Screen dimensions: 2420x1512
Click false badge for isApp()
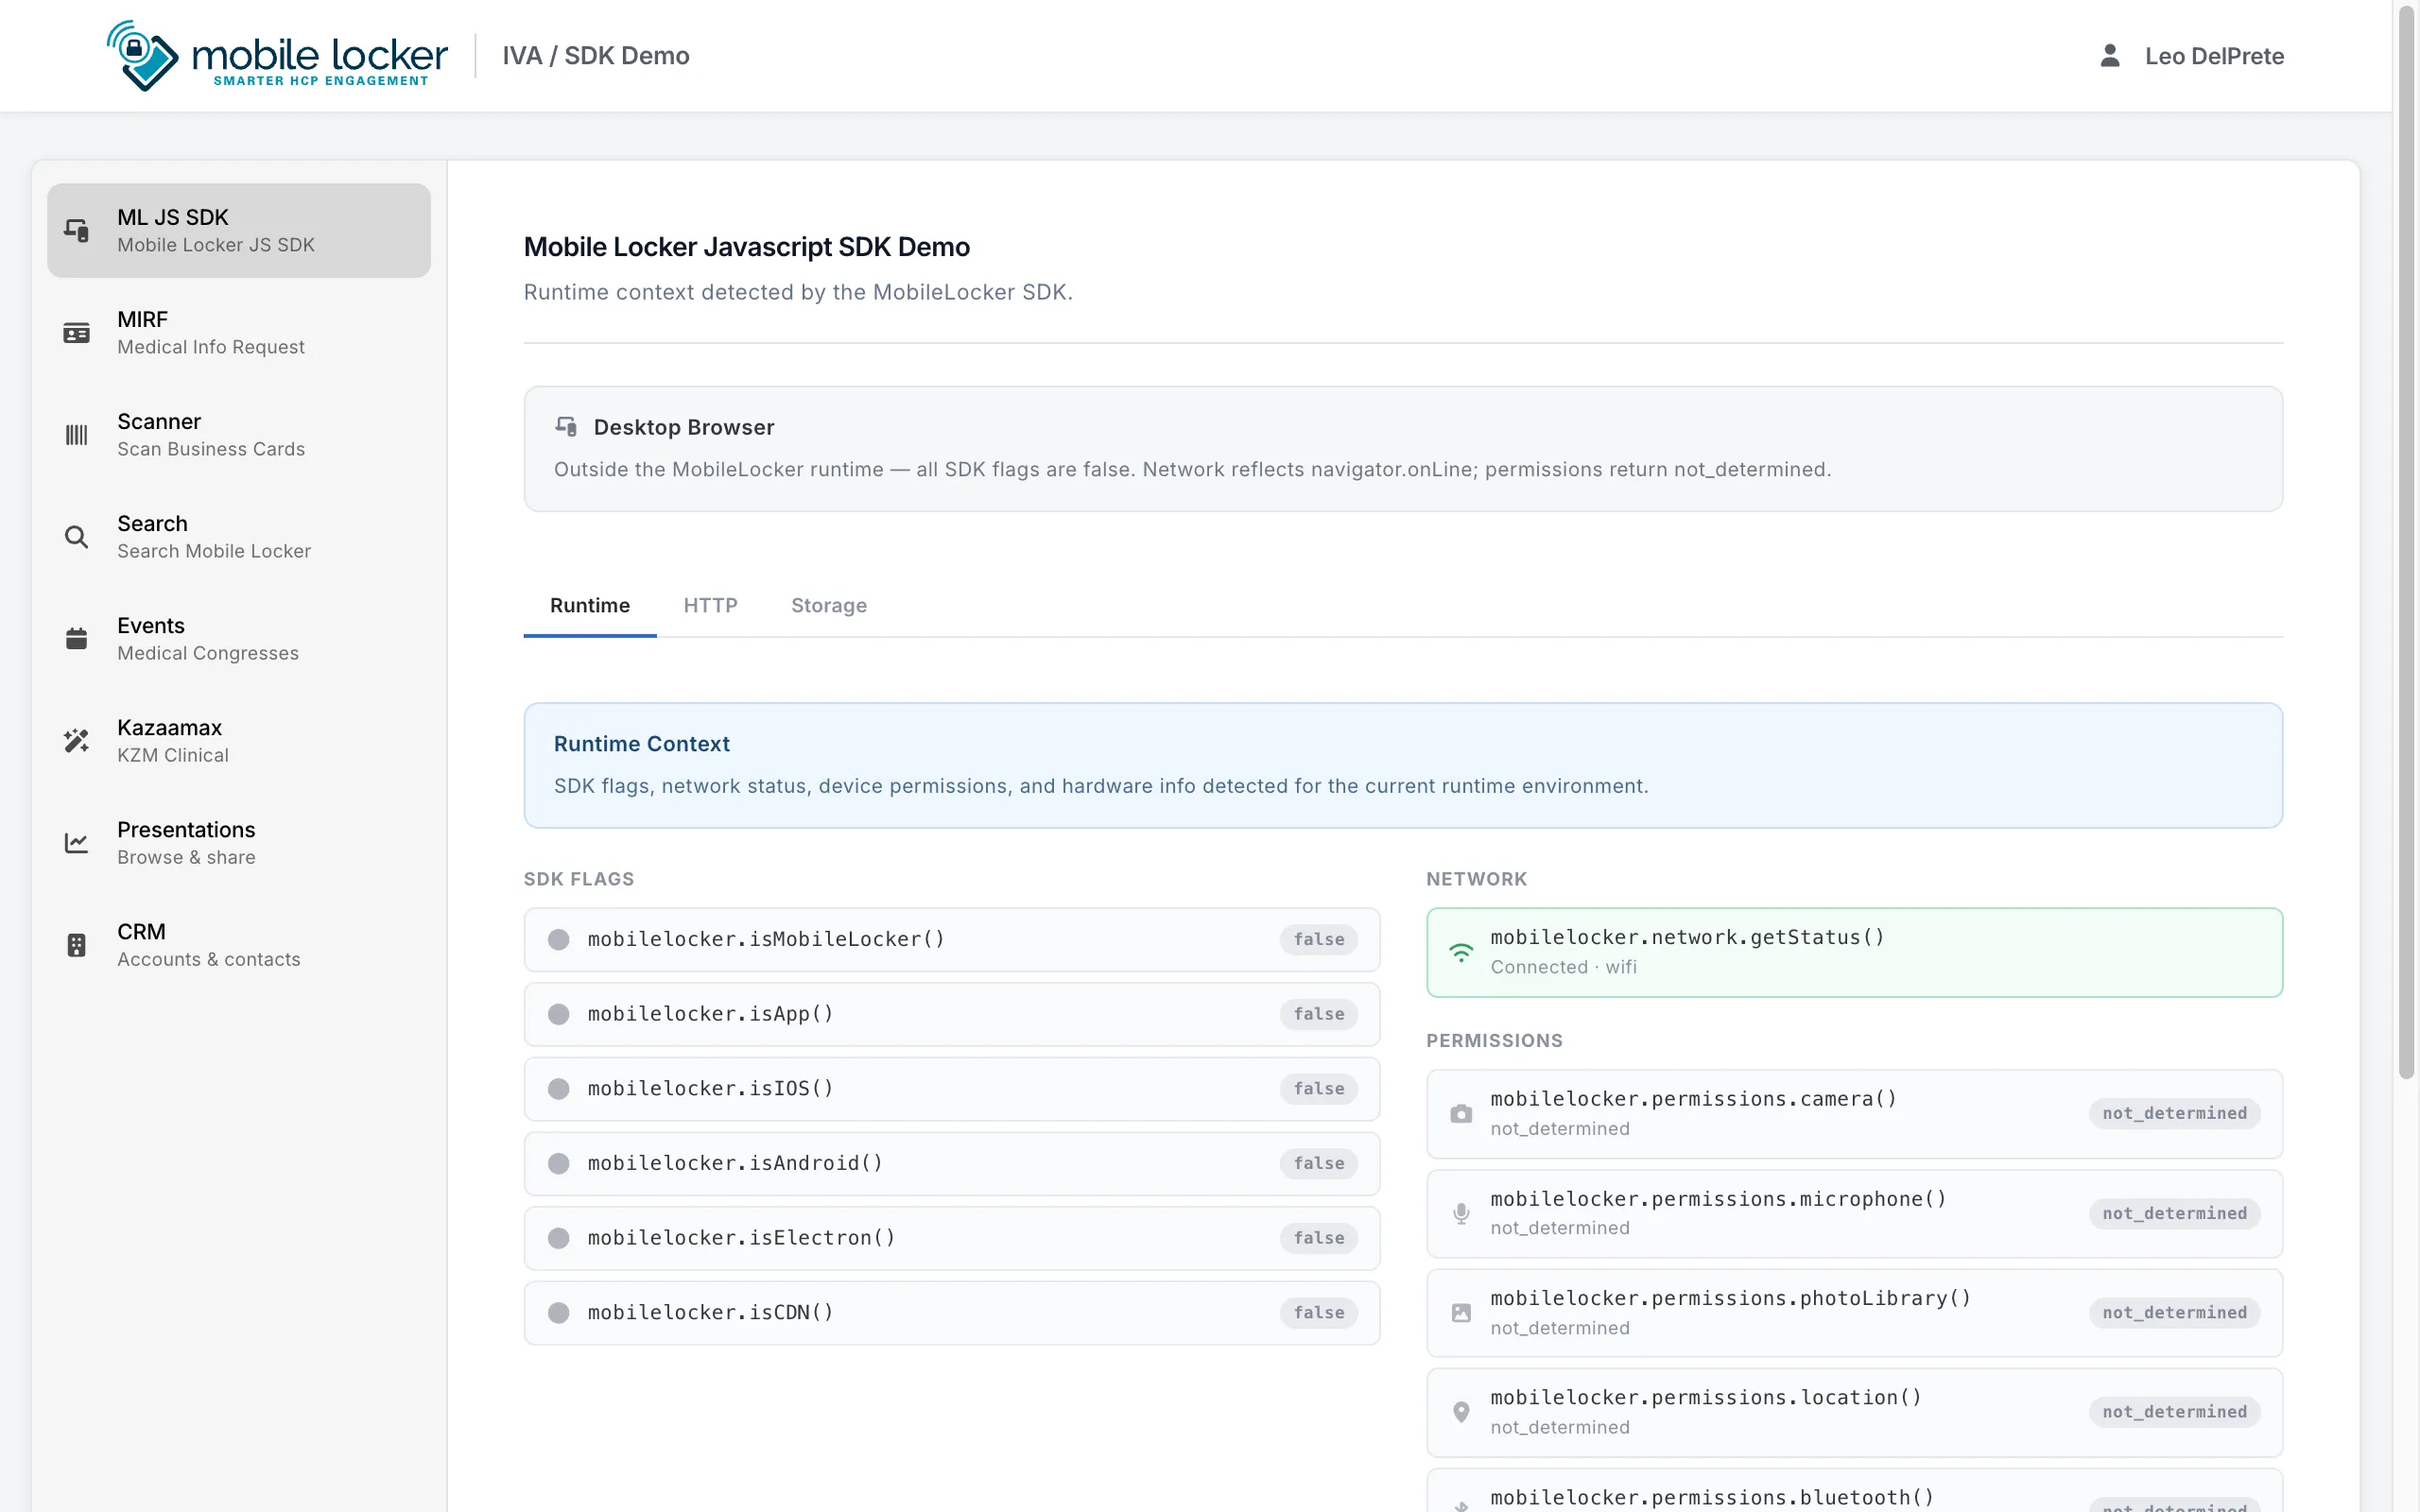[x=1319, y=1014]
